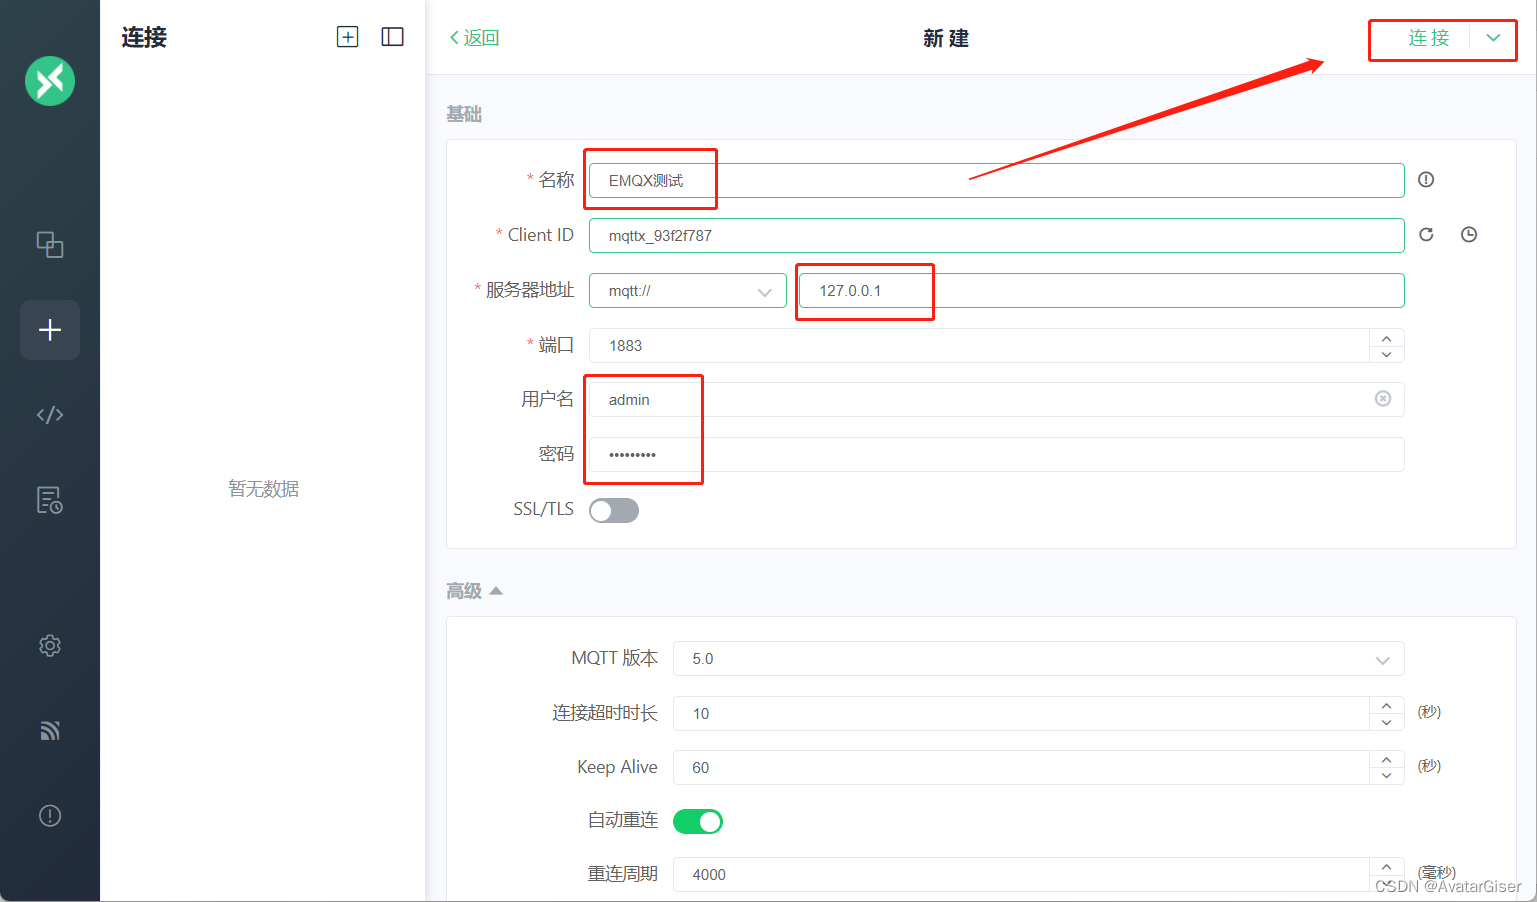The width and height of the screenshot is (1537, 902).
Task: Click the 基础 section heading
Action: [x=464, y=114]
